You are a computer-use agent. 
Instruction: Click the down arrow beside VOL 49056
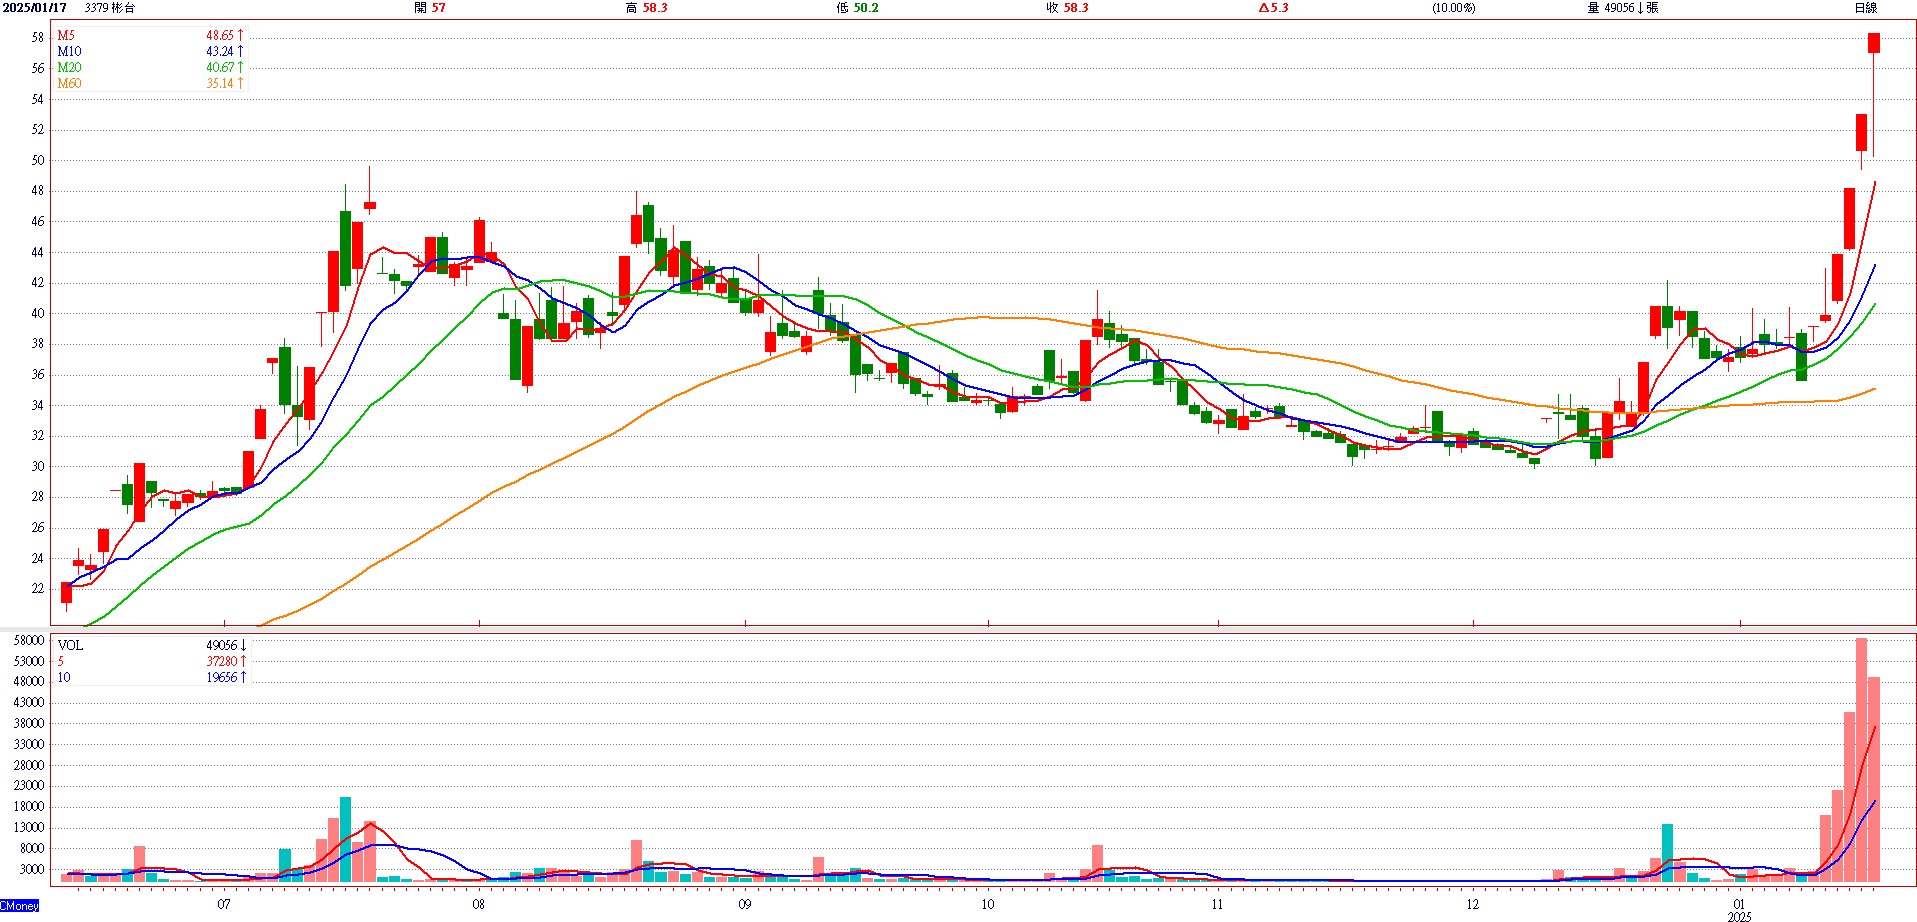pyautogui.click(x=243, y=645)
